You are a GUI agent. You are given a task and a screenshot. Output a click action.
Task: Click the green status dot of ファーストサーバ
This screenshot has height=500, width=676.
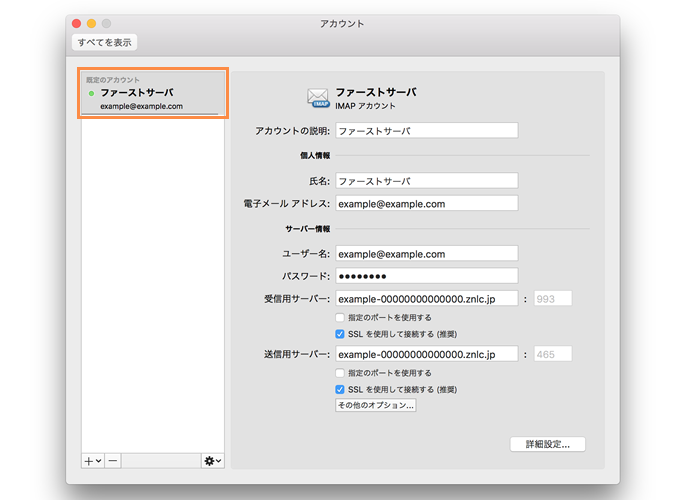[91, 93]
